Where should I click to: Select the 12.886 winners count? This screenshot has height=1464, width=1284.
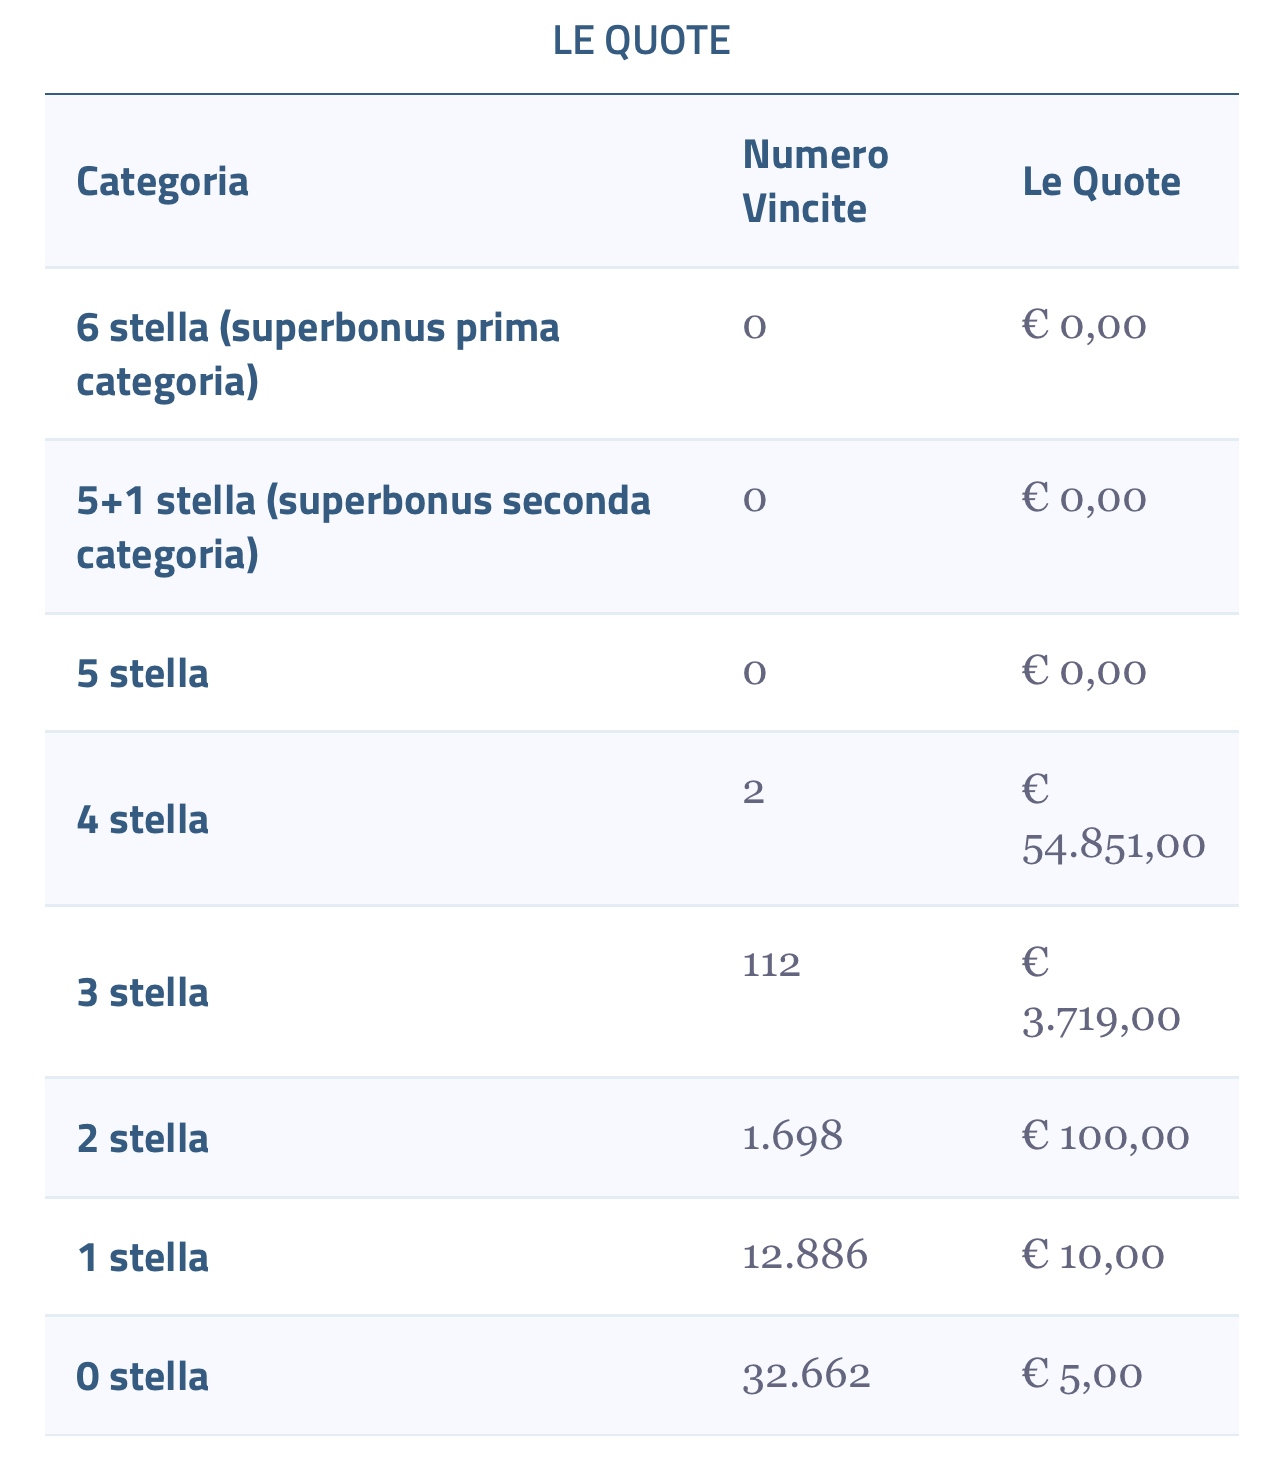coord(805,1255)
